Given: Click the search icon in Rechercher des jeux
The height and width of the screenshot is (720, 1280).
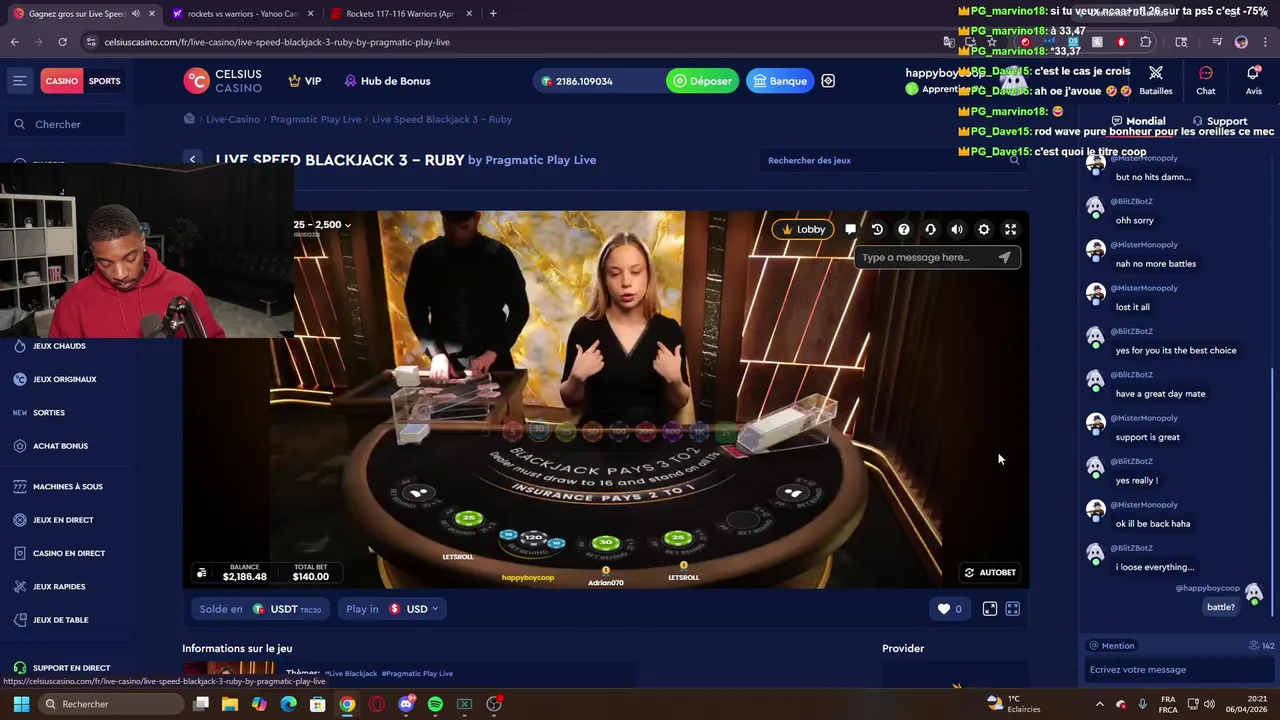Looking at the screenshot, I should [x=1014, y=160].
